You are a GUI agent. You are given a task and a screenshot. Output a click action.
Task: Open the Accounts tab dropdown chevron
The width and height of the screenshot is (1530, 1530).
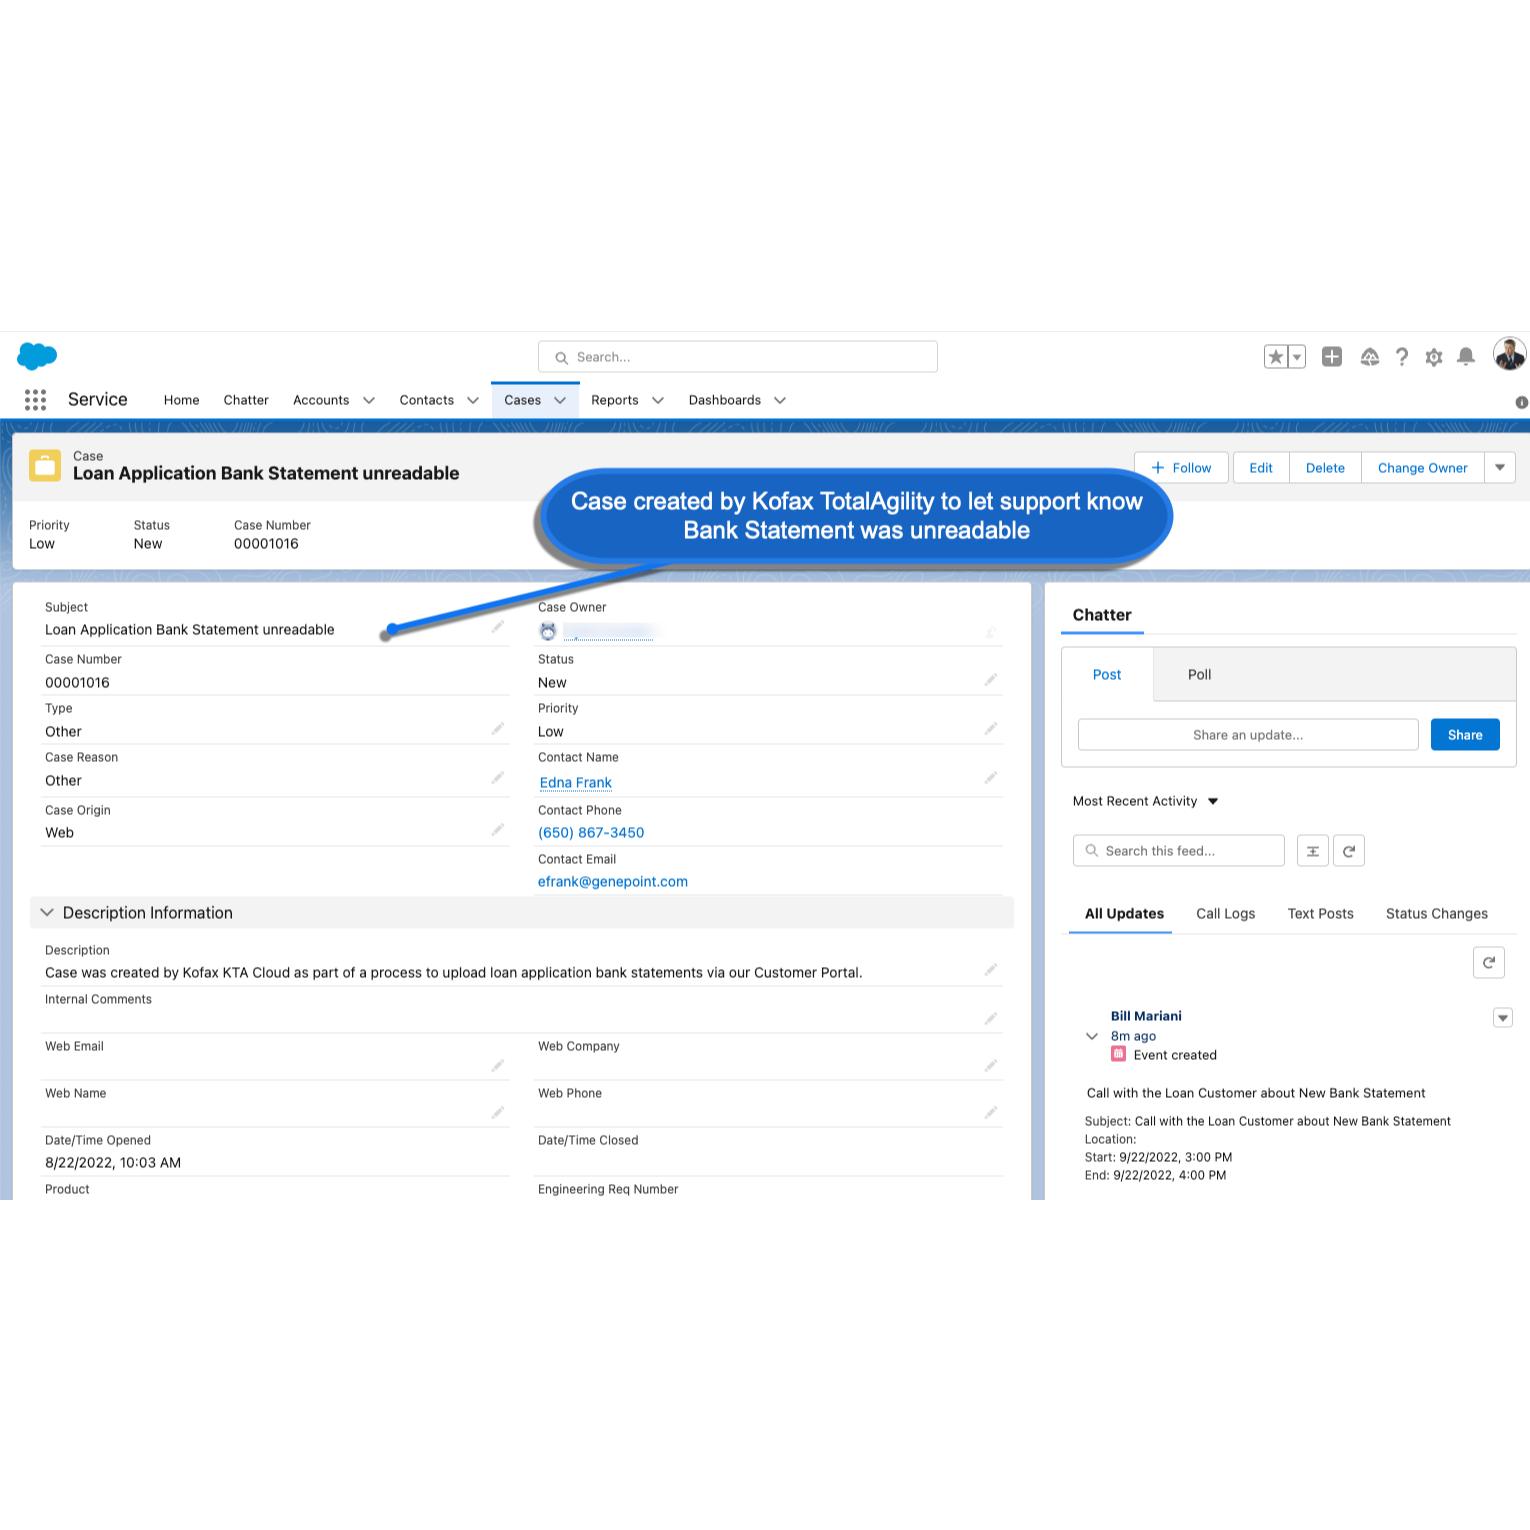tap(369, 400)
